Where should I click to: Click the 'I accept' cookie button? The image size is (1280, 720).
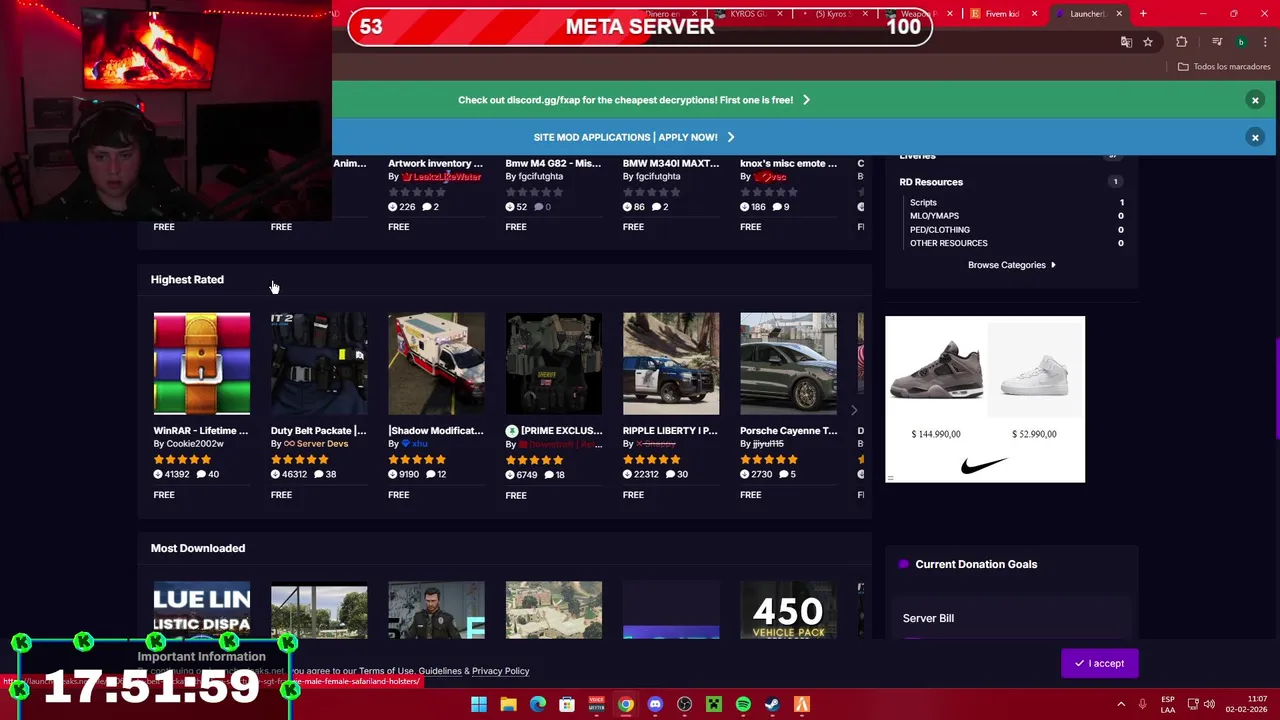click(x=1100, y=663)
